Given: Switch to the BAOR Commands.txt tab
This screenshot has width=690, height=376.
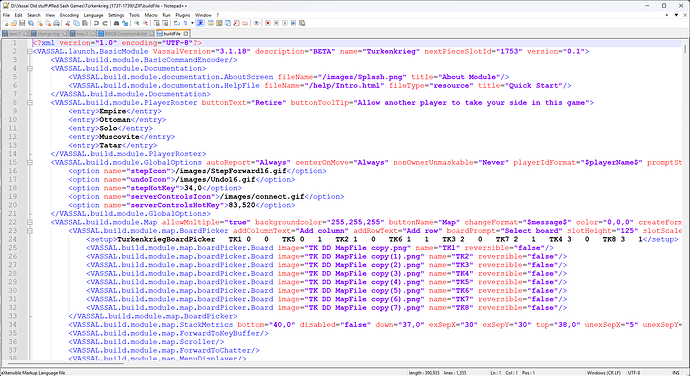Looking at the screenshot, I should click(x=125, y=33).
